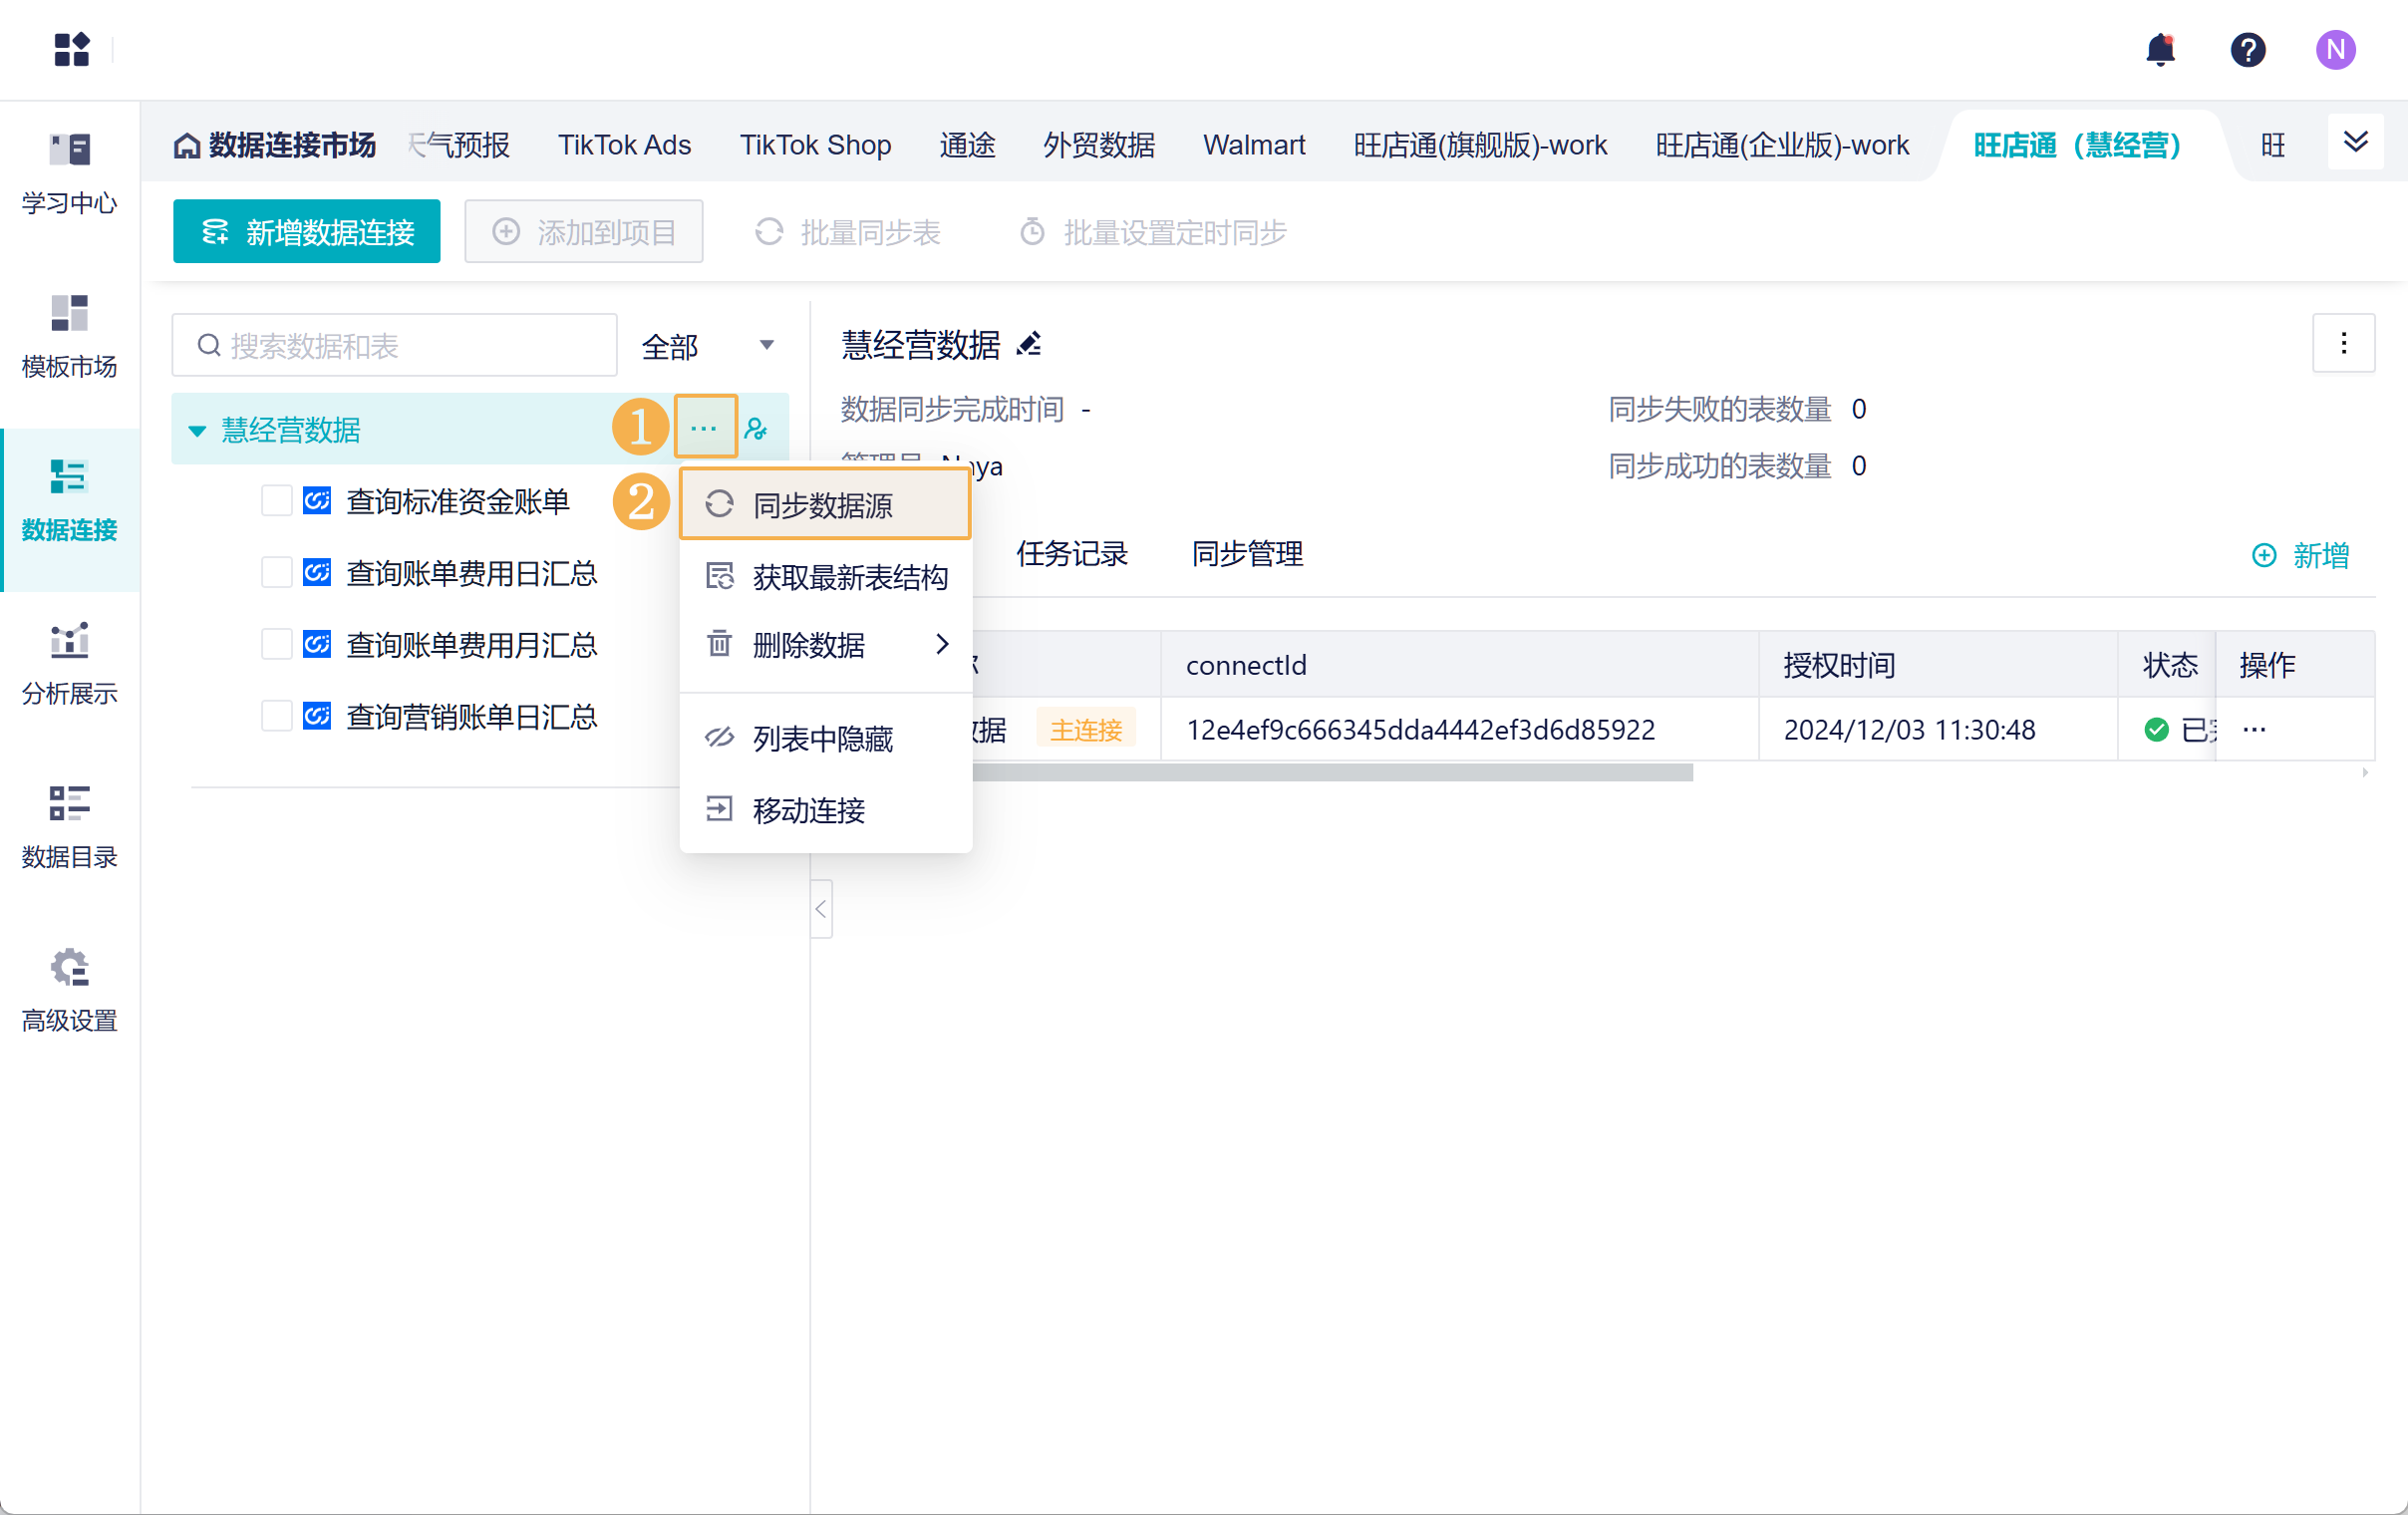This screenshot has height=1515, width=2408.
Task: Click the help question mark icon
Action: 2247,50
